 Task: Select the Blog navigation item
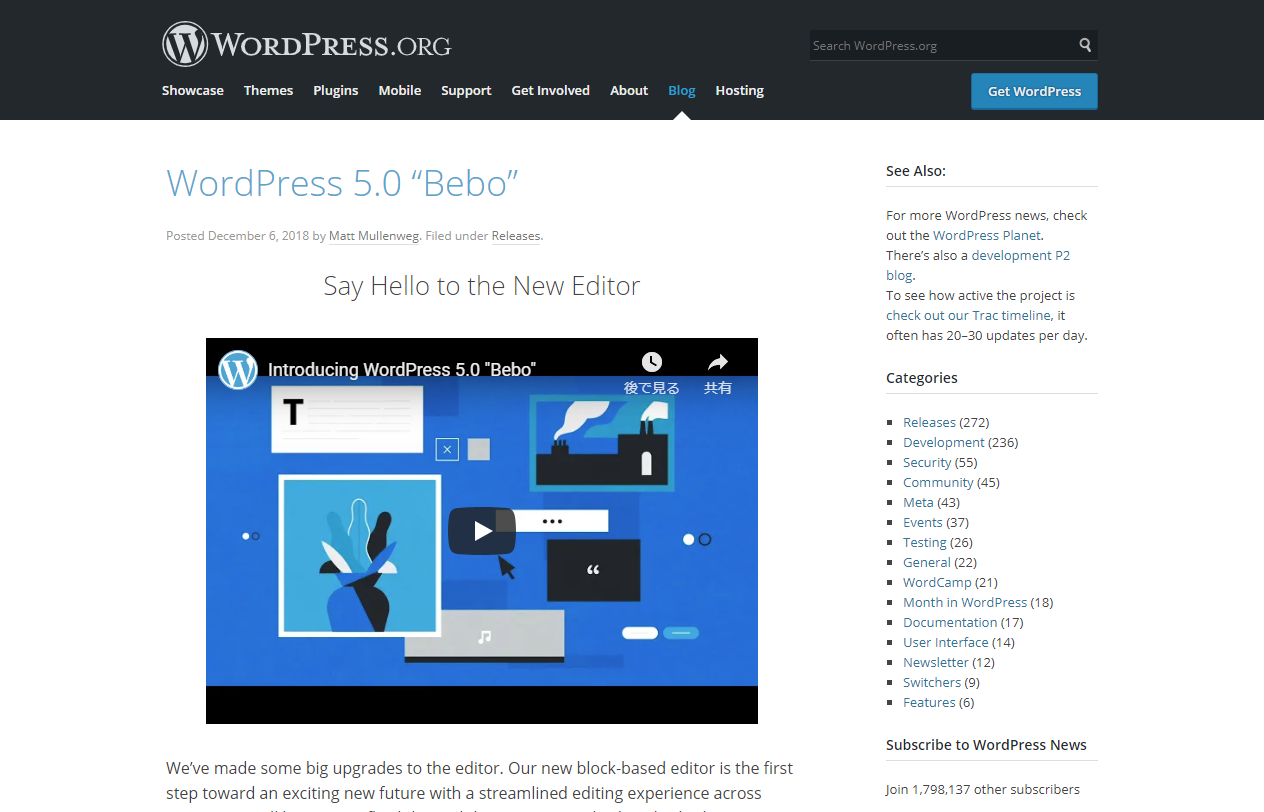click(x=682, y=90)
